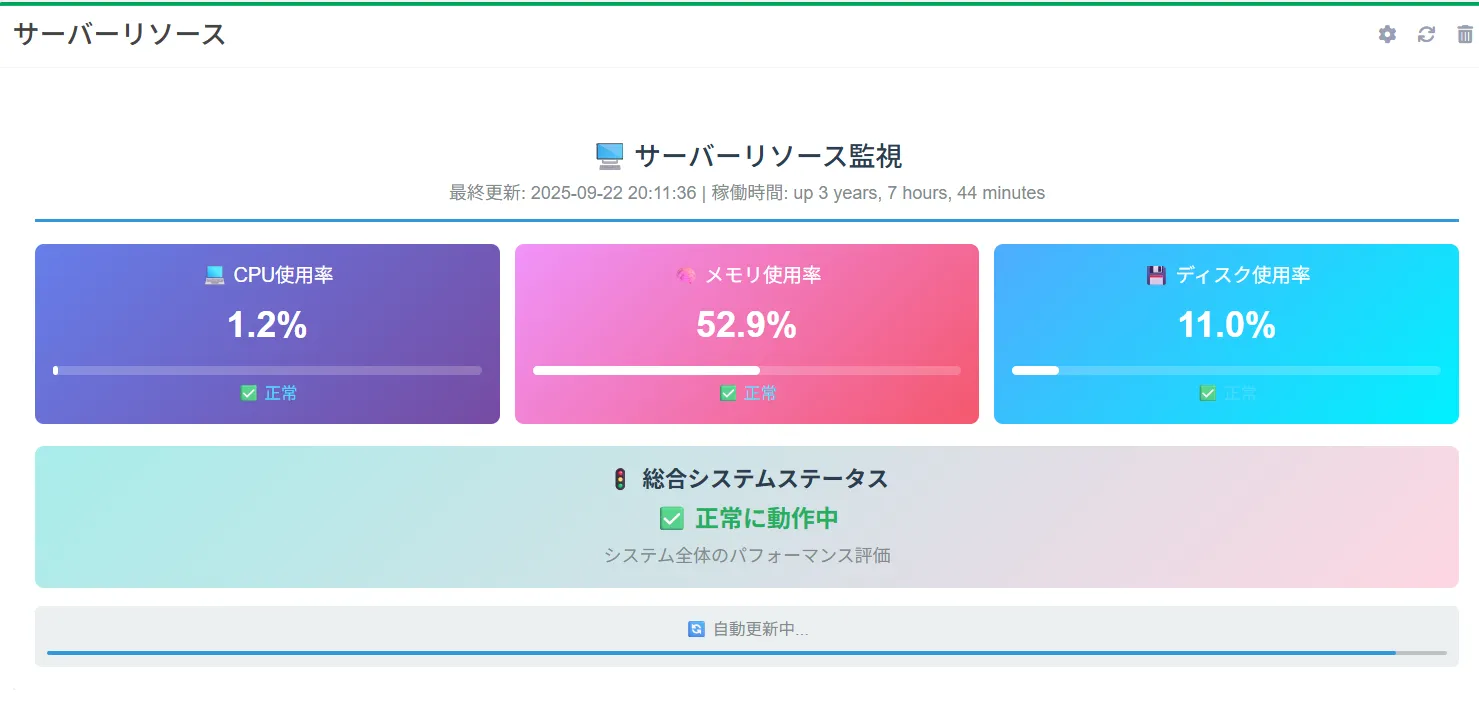Click the サーバーリソース widget title
The height and width of the screenshot is (704, 1479).
click(119, 34)
